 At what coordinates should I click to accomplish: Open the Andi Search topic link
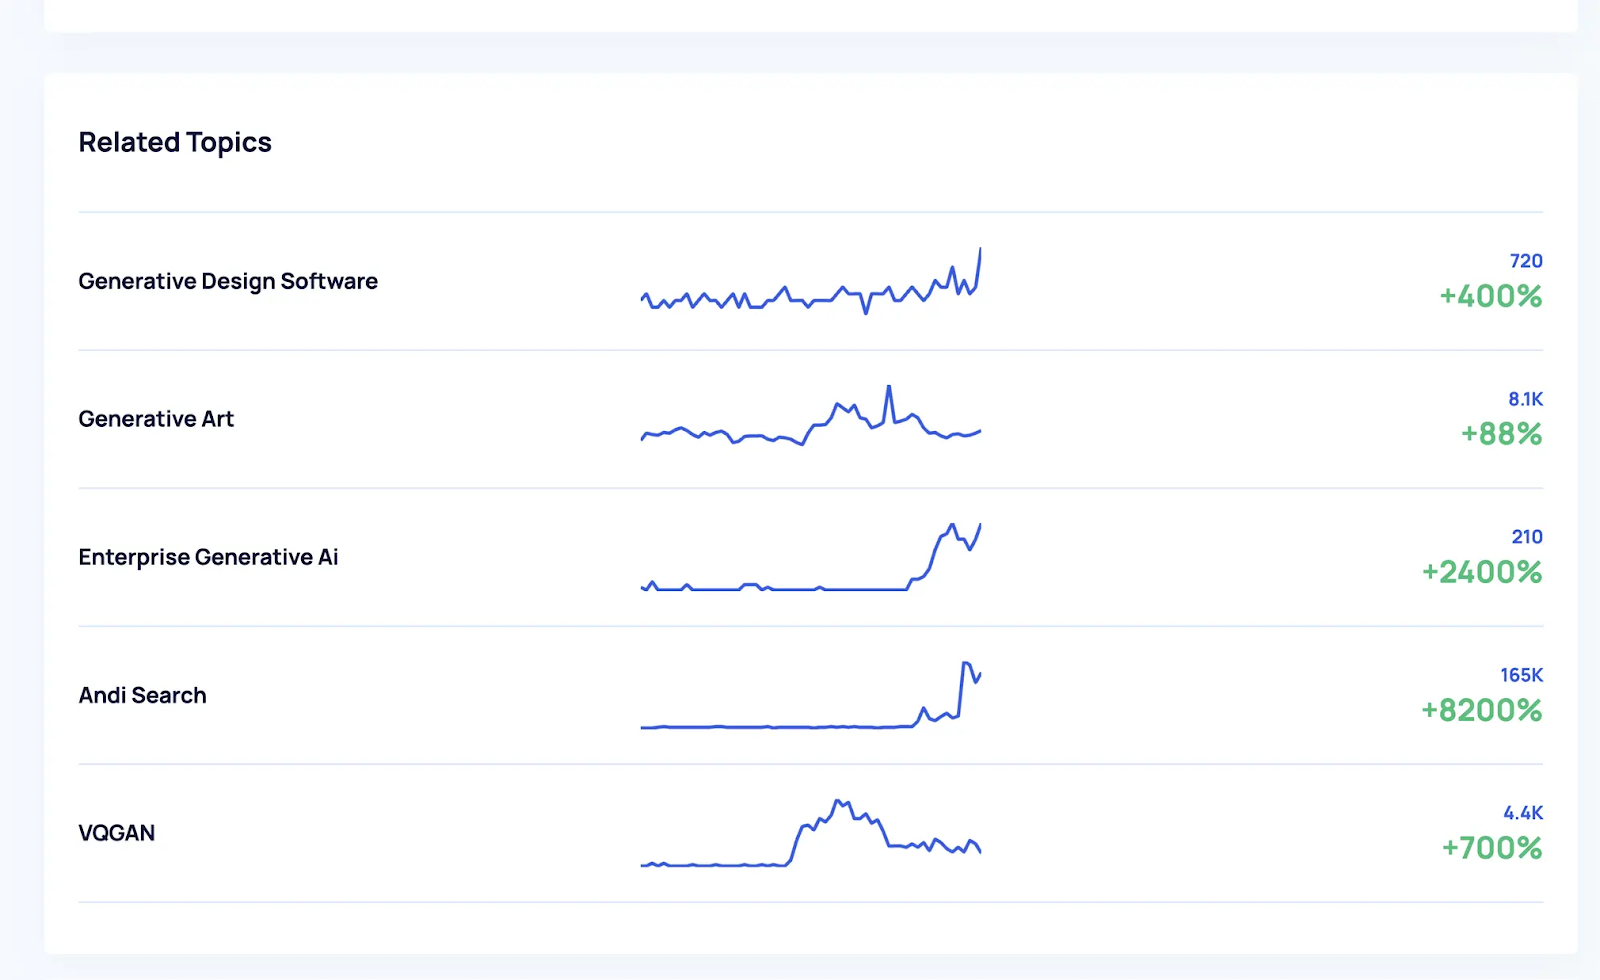tap(142, 695)
